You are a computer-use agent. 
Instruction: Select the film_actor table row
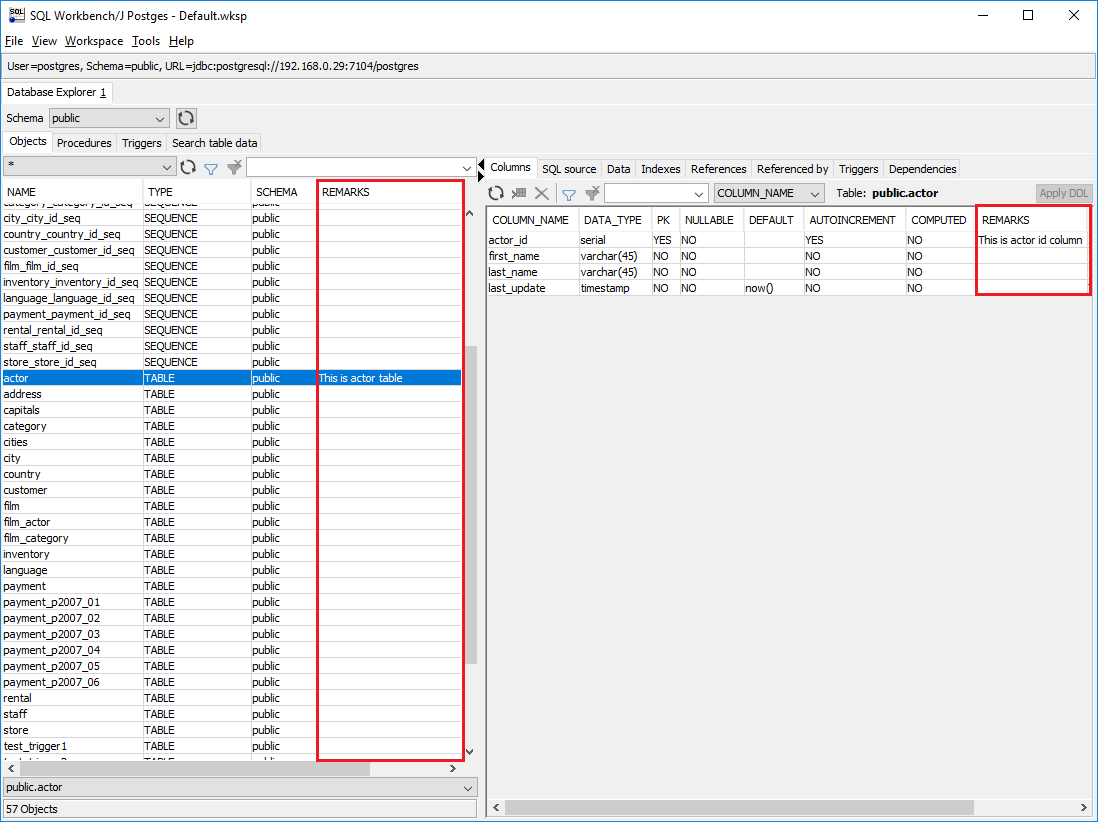pos(27,522)
